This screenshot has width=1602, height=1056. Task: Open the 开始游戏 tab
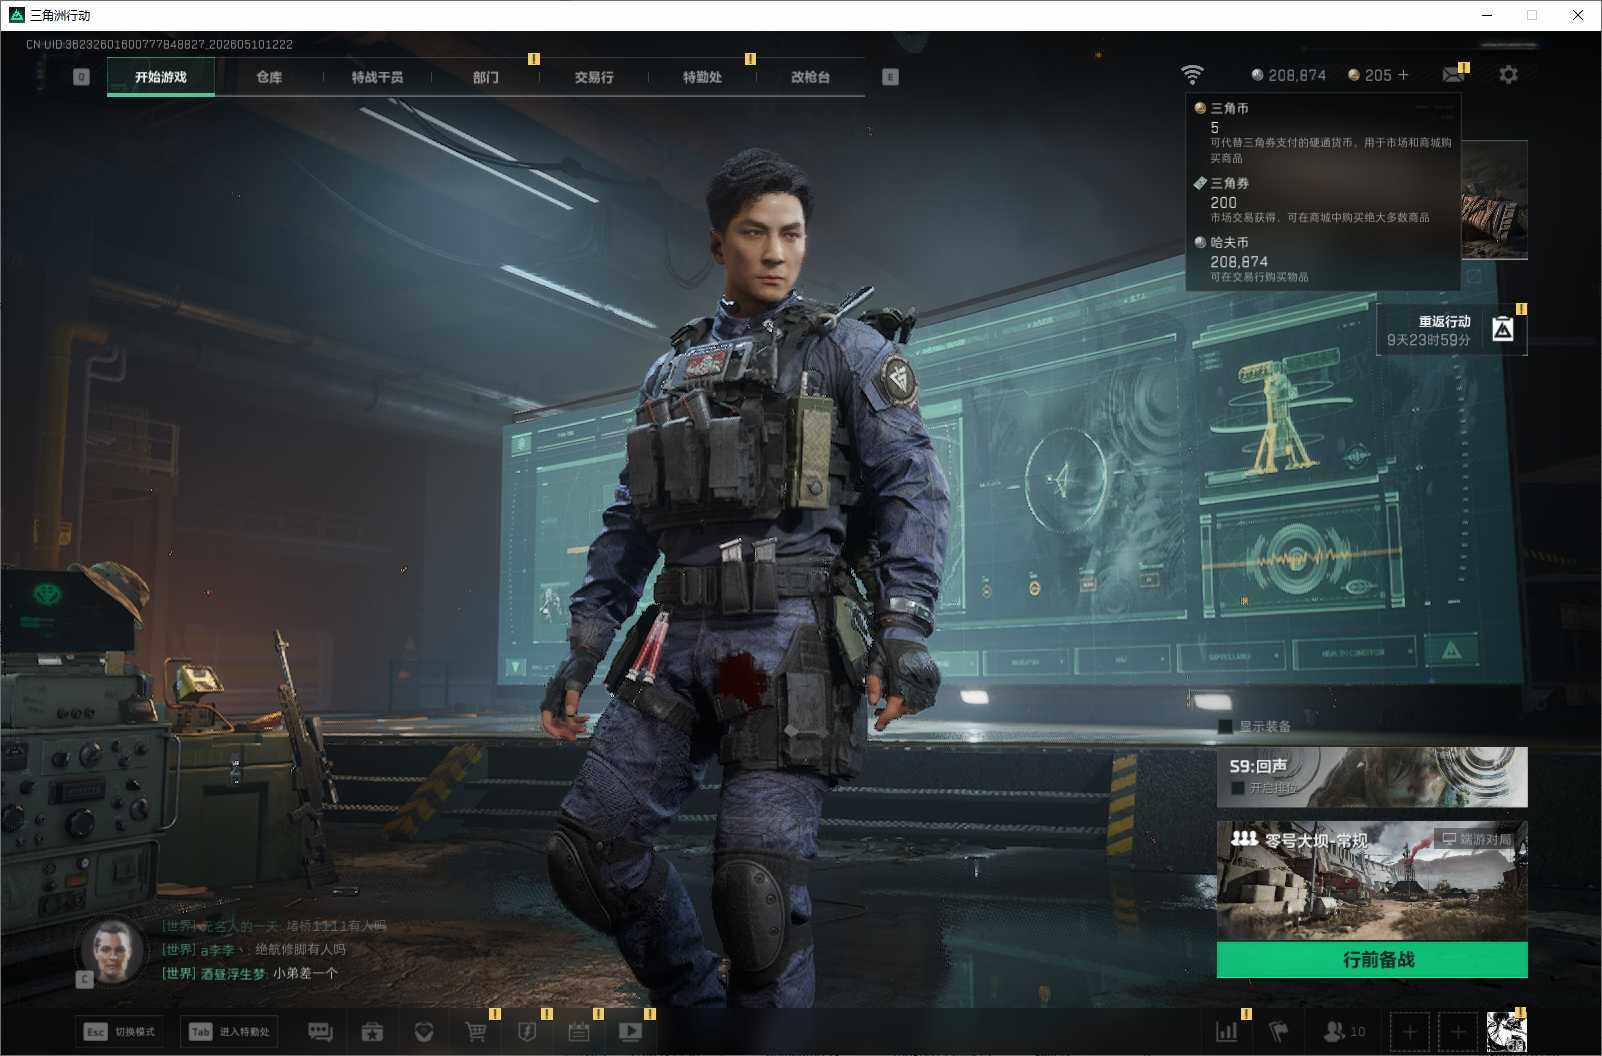(161, 77)
